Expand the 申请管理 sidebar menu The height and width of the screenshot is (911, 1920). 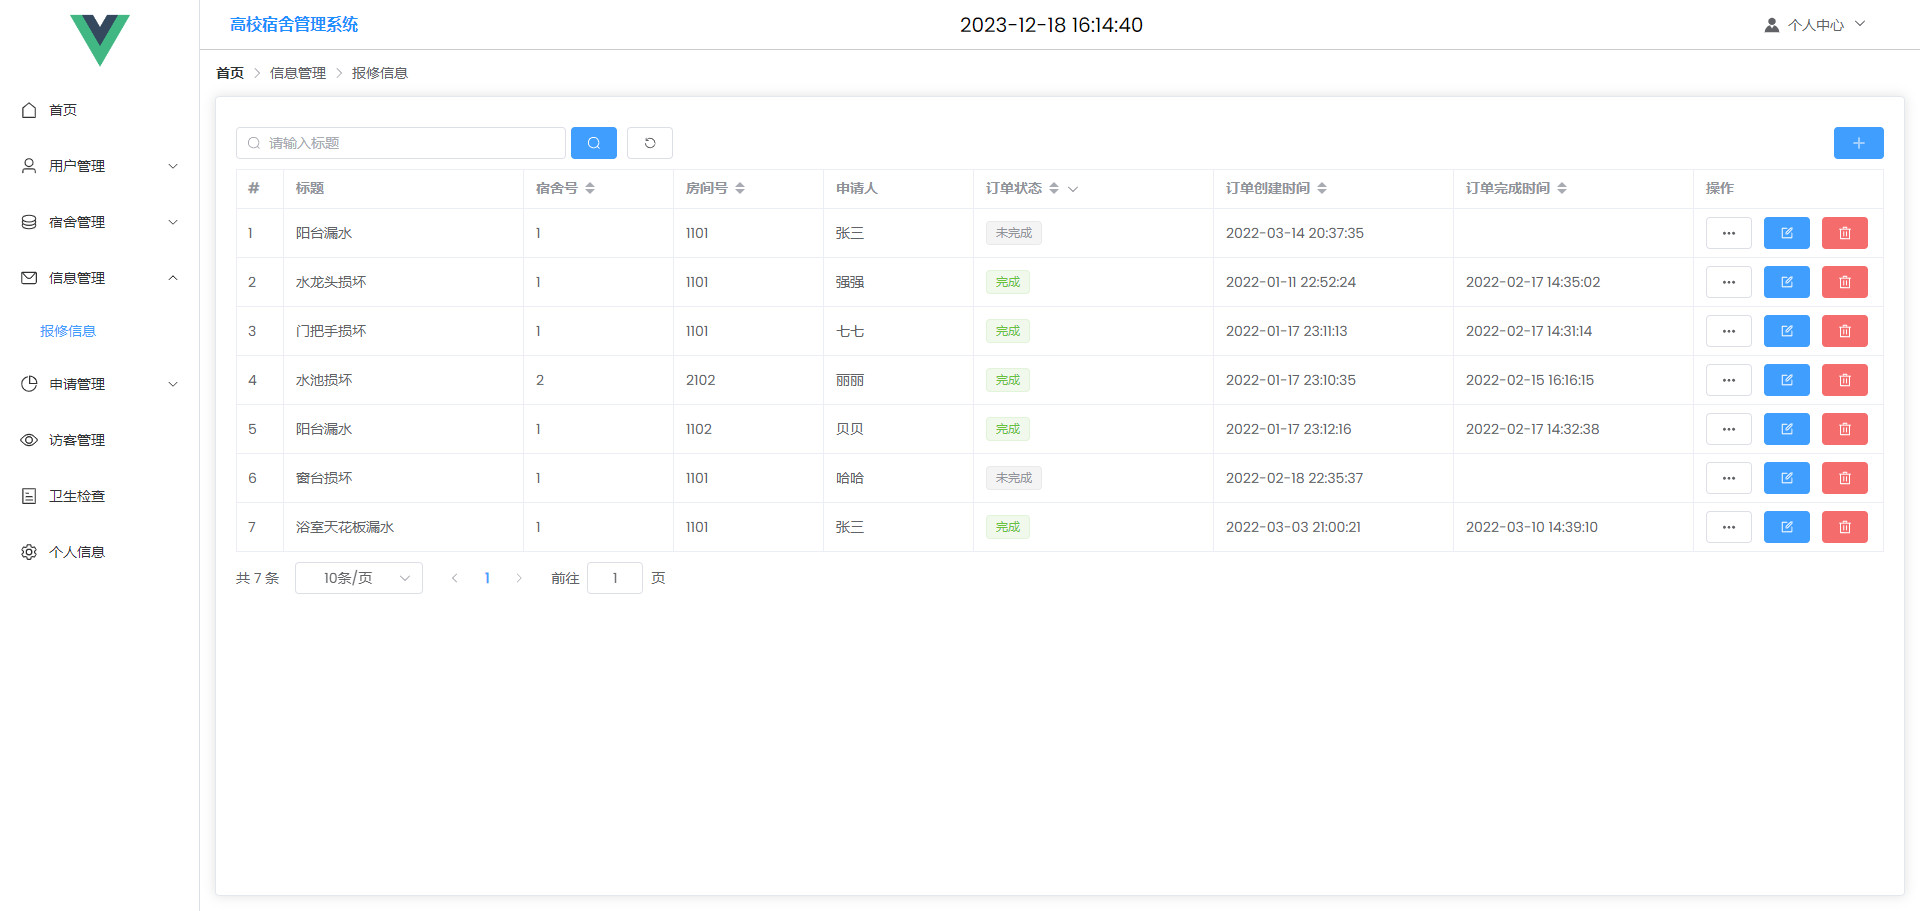tap(100, 384)
